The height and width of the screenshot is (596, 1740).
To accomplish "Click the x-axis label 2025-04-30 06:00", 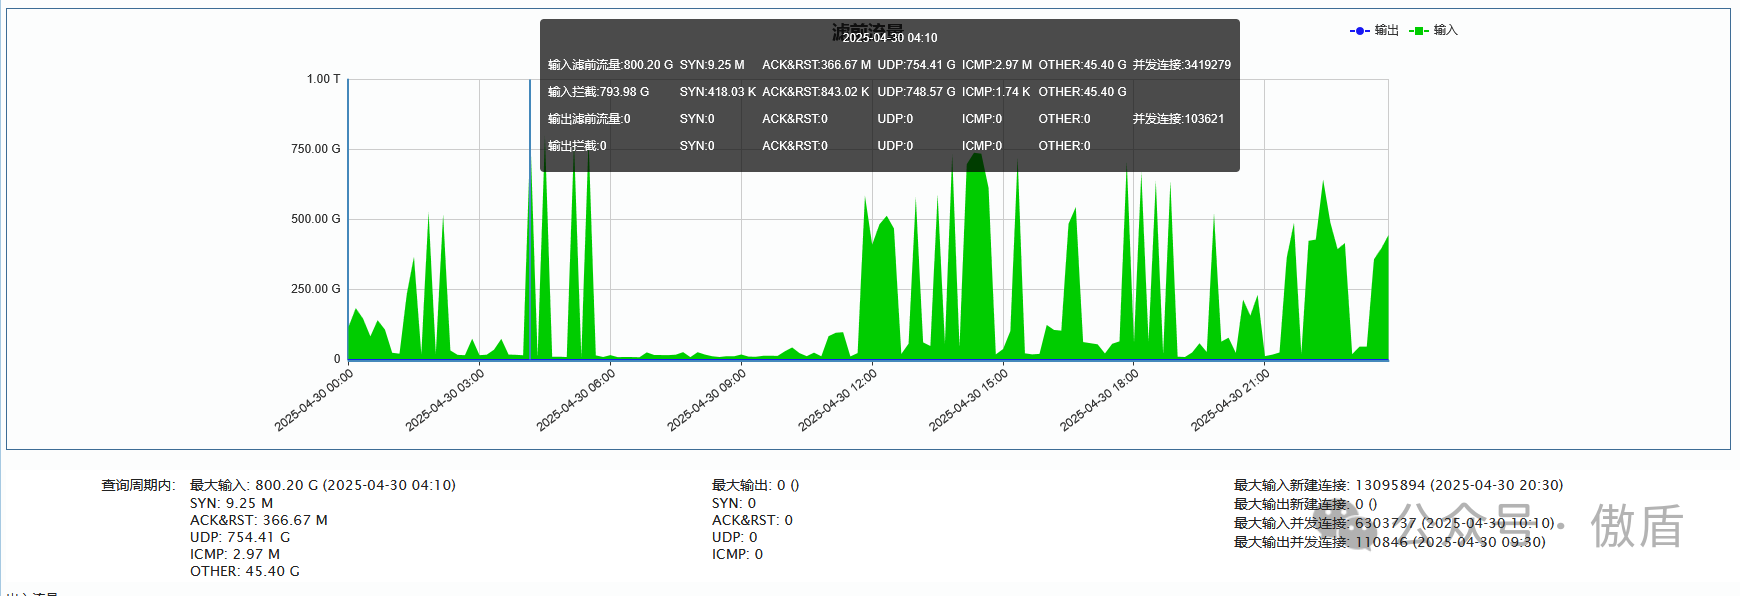I will click(x=576, y=400).
